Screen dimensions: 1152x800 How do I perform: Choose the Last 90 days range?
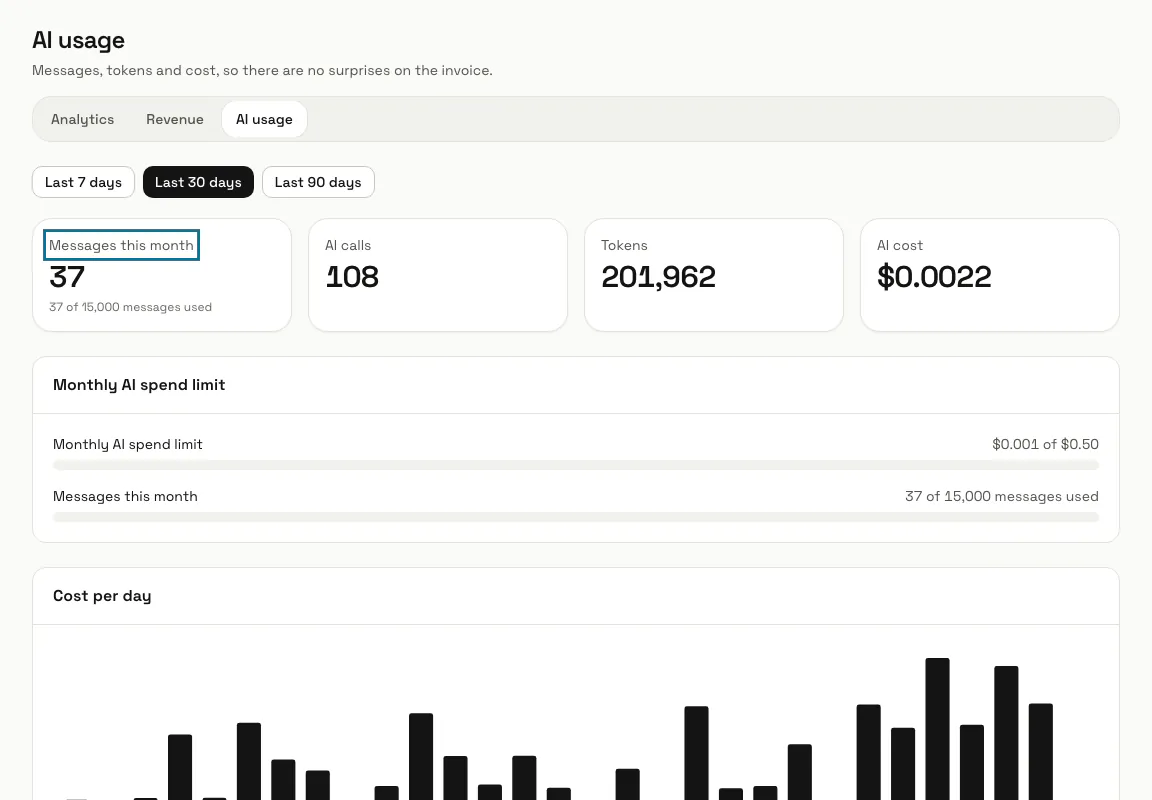click(x=318, y=182)
